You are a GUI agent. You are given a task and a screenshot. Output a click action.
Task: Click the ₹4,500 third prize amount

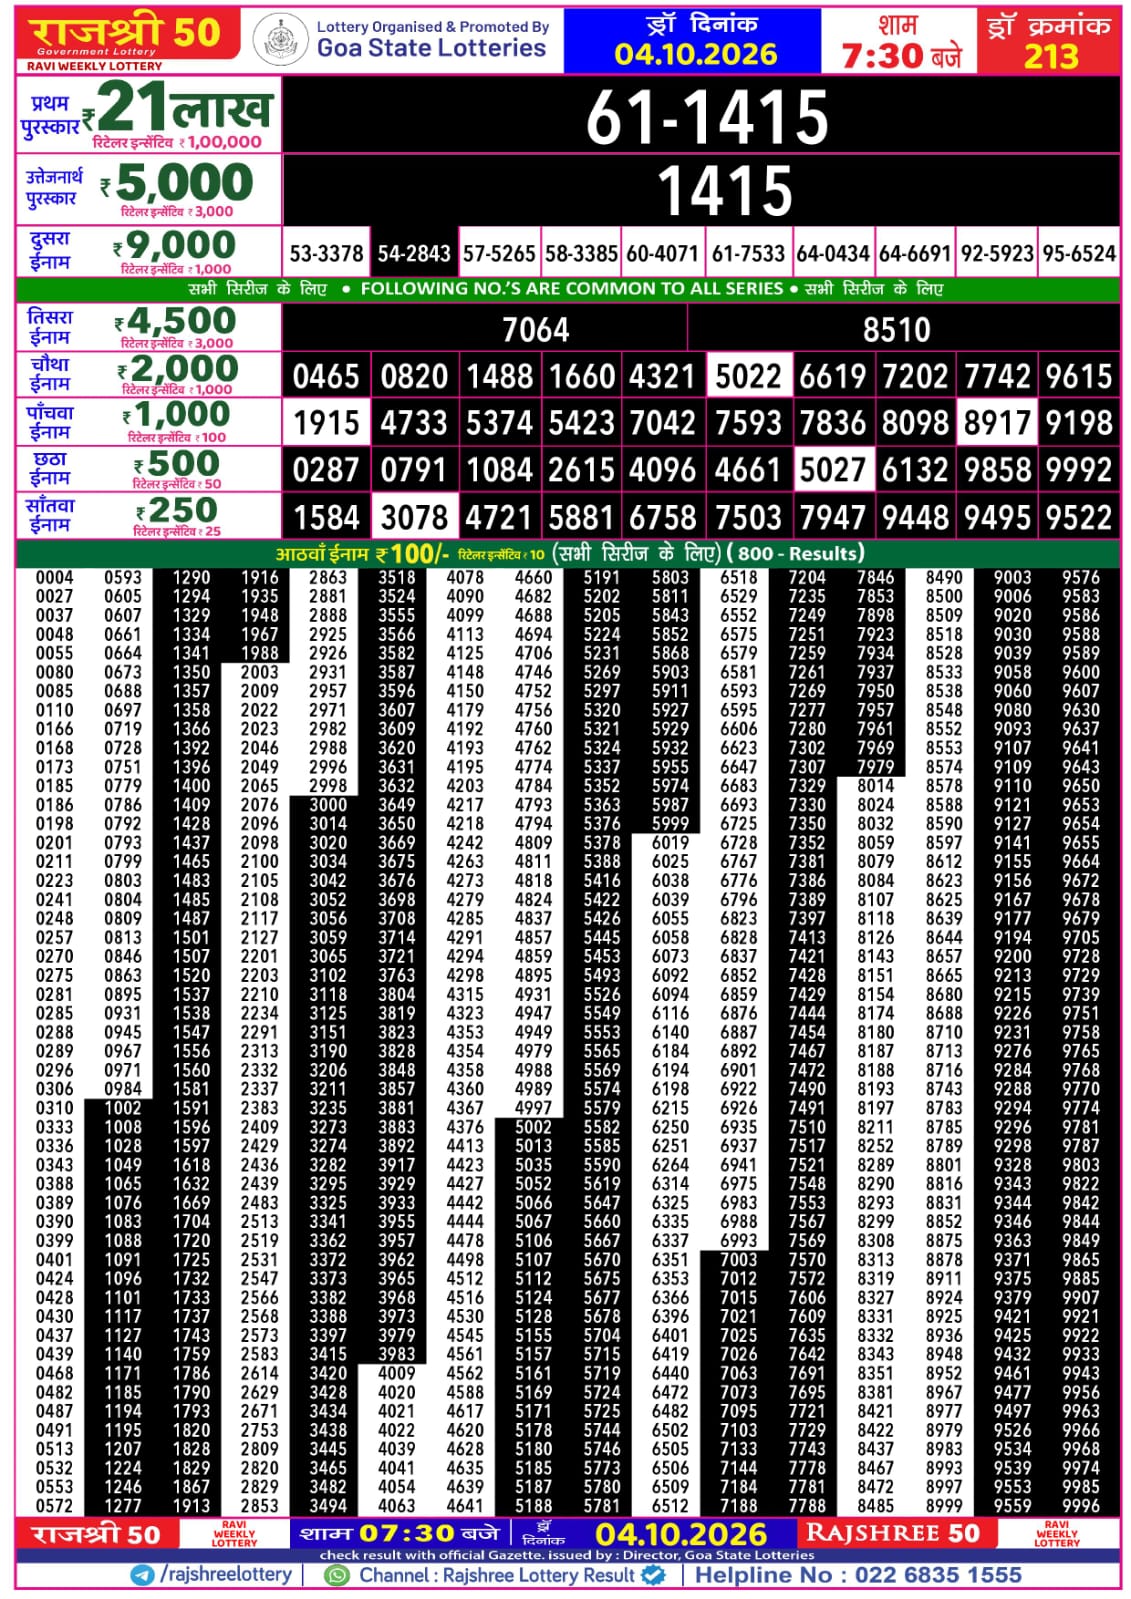[x=176, y=321]
